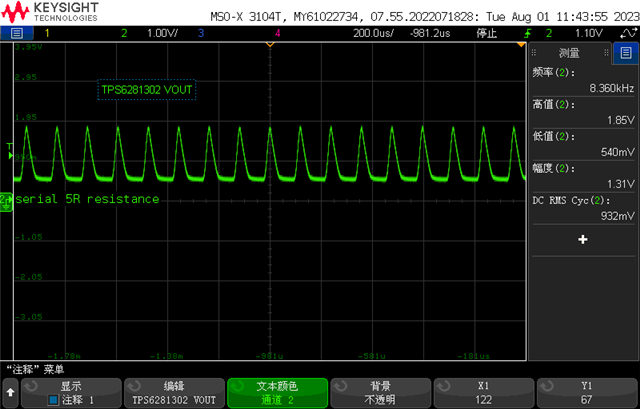Click the Keysight logo
The width and height of the screenshot is (640, 409).
pos(50,12)
